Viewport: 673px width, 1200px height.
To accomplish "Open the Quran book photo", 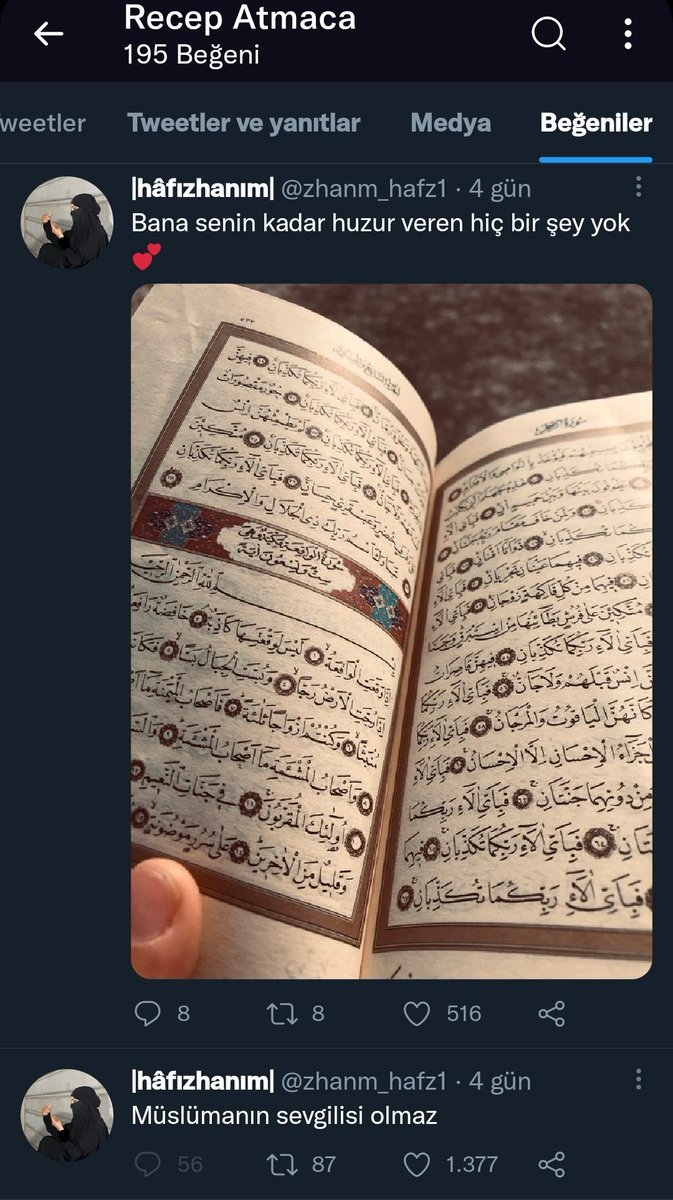I will (391, 631).
